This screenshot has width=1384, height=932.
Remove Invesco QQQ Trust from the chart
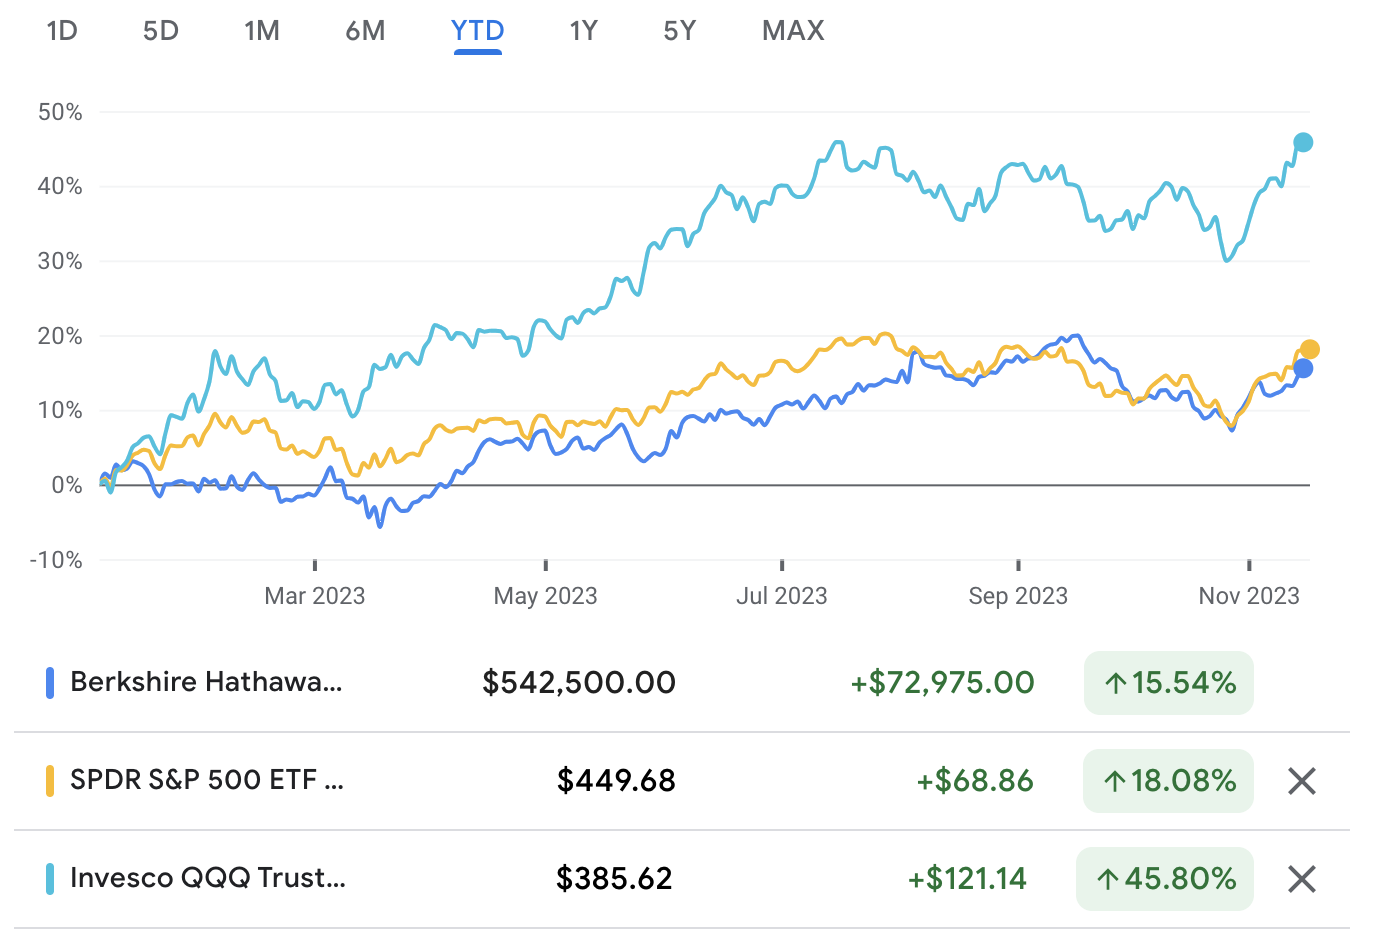[x=1301, y=879]
